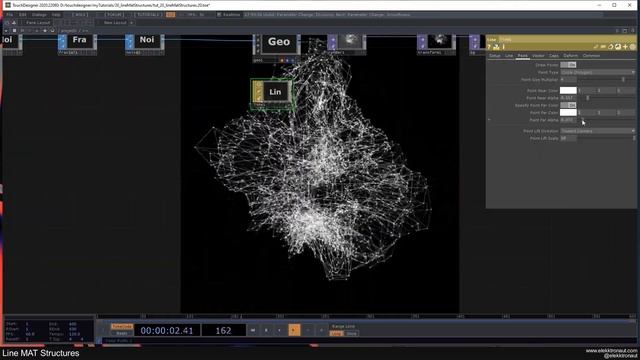Click the Forum link in top bar
The height and width of the screenshot is (360, 640).
tap(114, 15)
